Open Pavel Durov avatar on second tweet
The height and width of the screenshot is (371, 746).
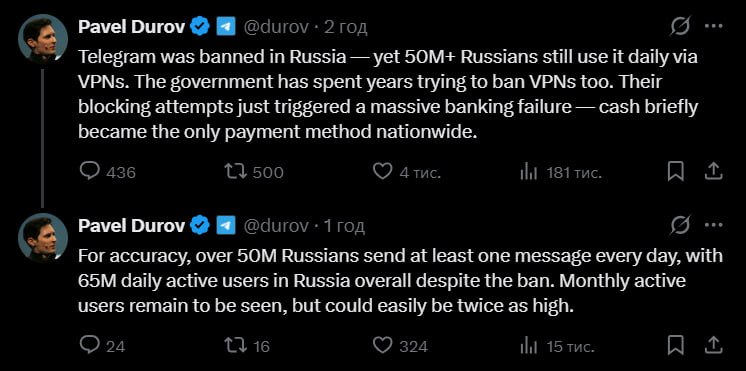43,237
